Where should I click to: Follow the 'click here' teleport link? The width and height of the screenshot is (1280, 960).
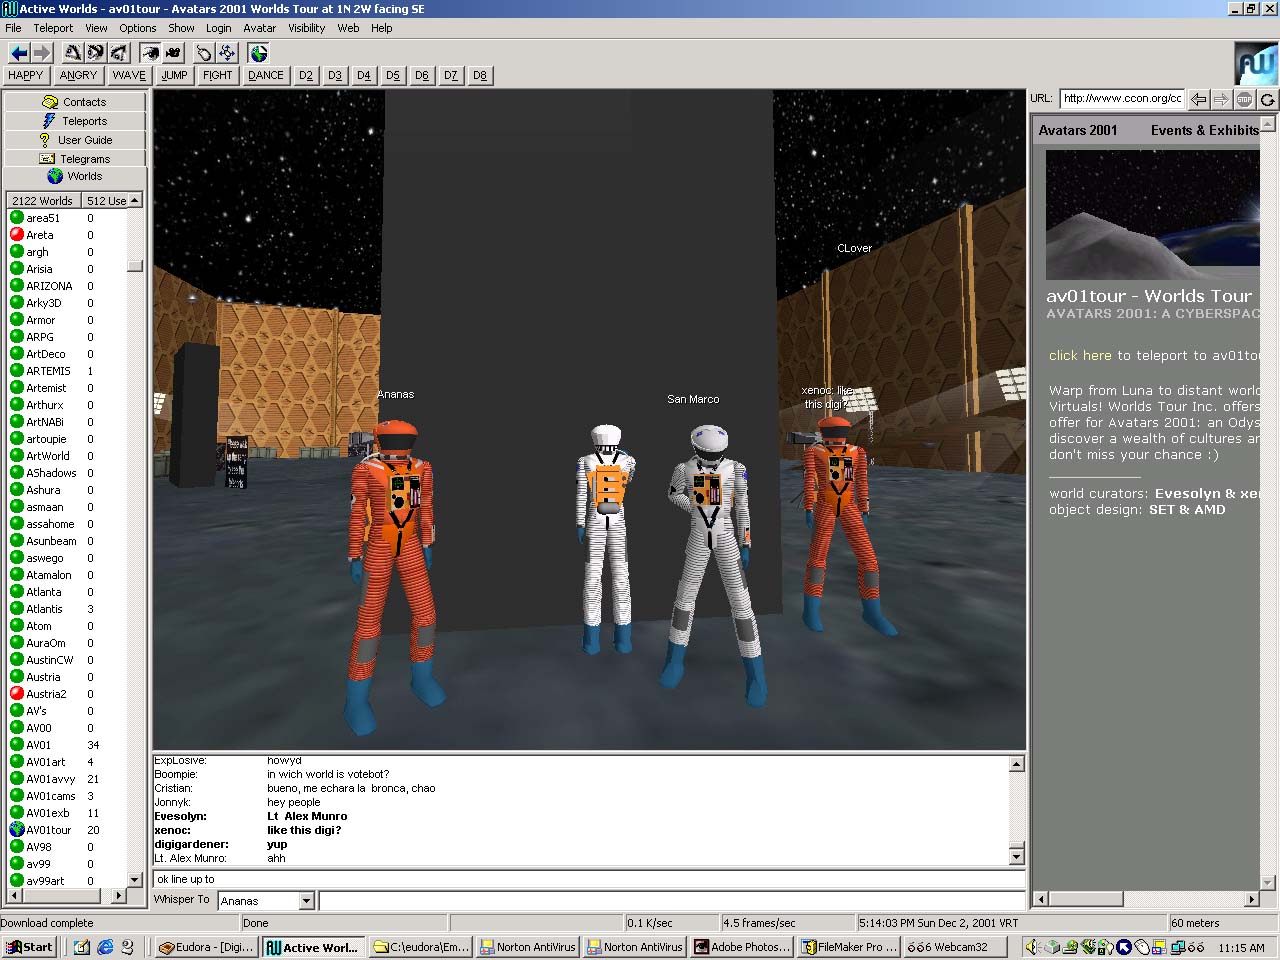coord(1079,355)
